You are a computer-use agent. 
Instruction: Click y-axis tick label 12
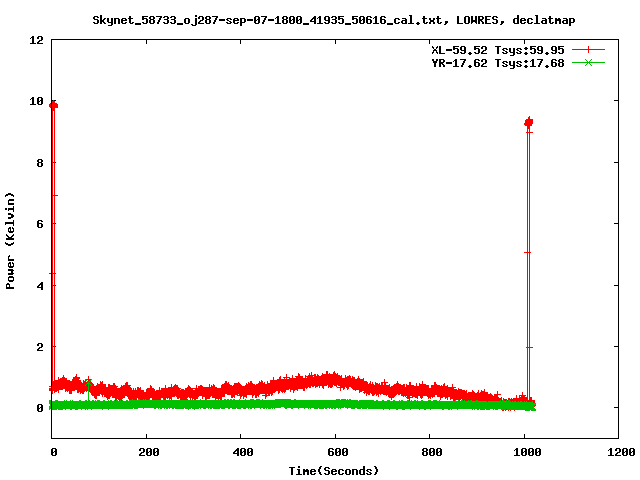click(36, 40)
